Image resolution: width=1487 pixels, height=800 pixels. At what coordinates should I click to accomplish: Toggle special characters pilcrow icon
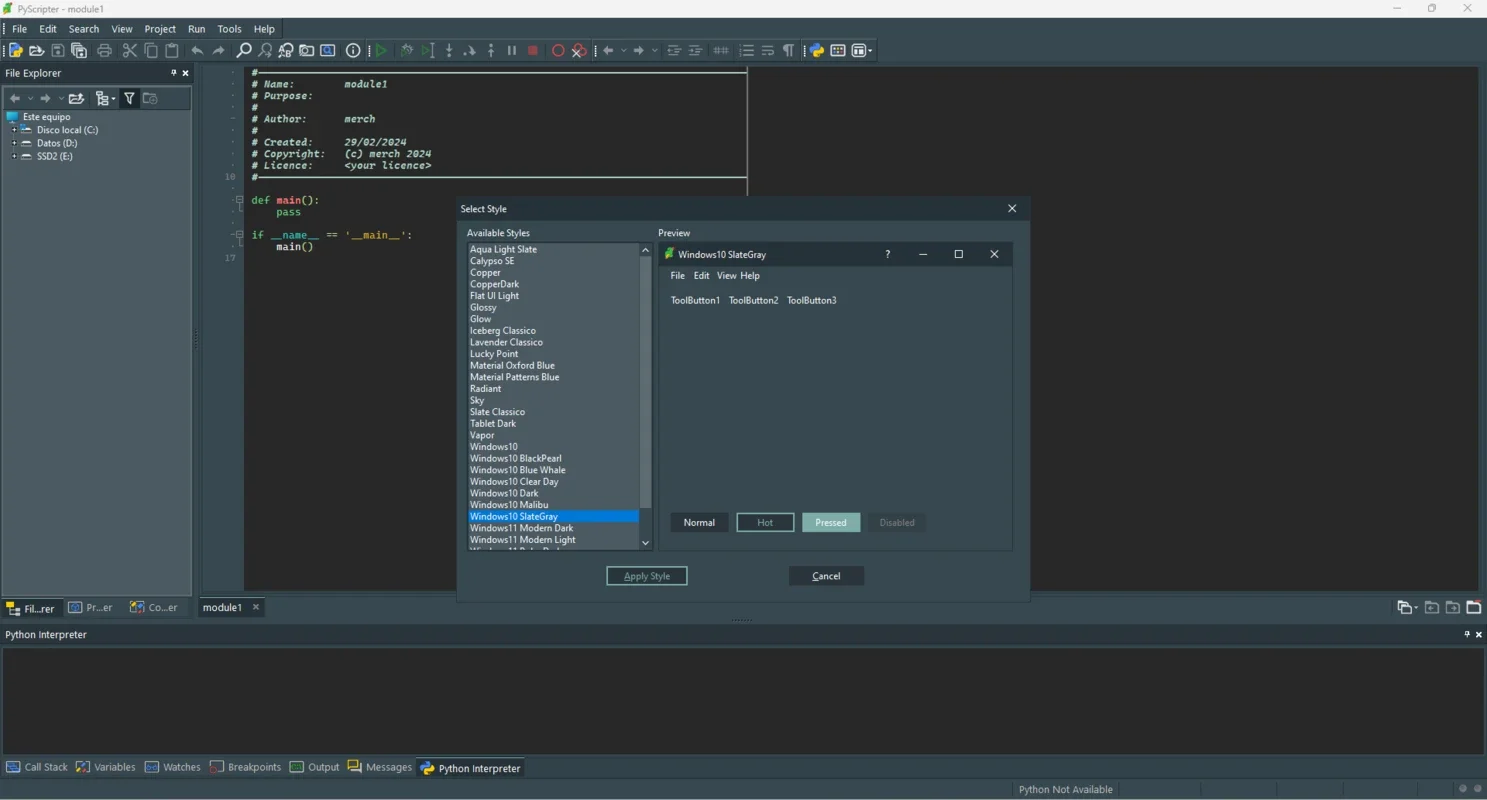pyautogui.click(x=788, y=51)
